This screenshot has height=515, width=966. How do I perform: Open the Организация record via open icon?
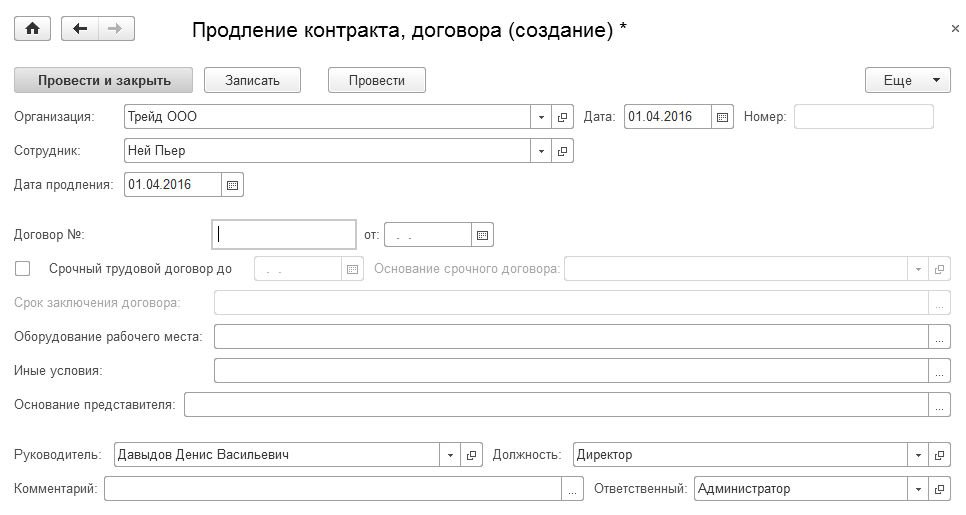coord(563,117)
